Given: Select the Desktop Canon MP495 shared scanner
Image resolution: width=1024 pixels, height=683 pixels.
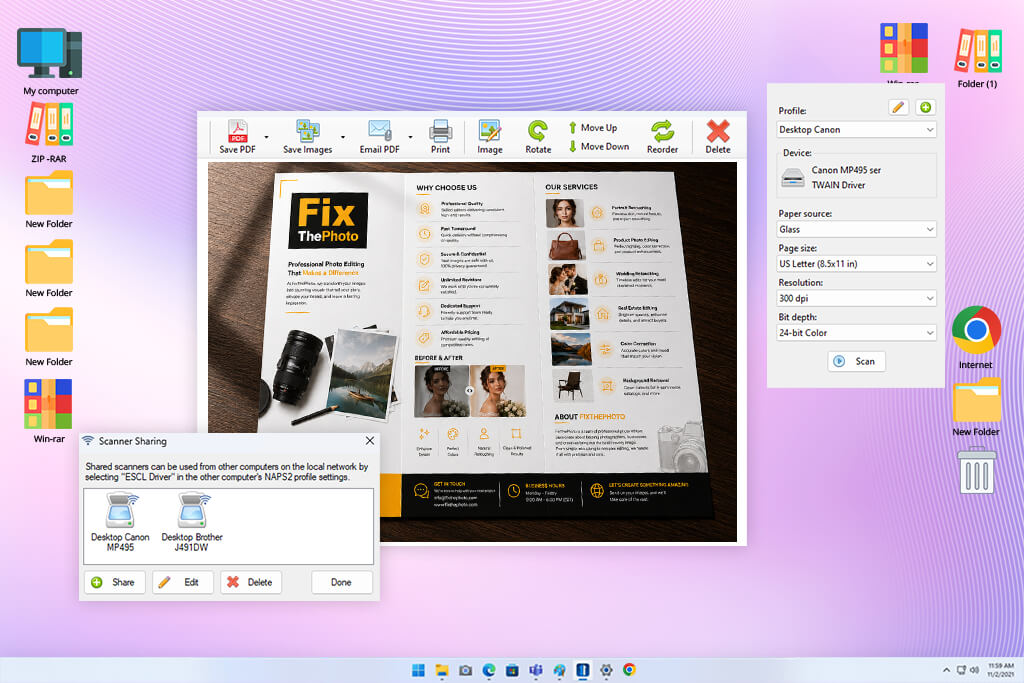Looking at the screenshot, I should (120, 522).
